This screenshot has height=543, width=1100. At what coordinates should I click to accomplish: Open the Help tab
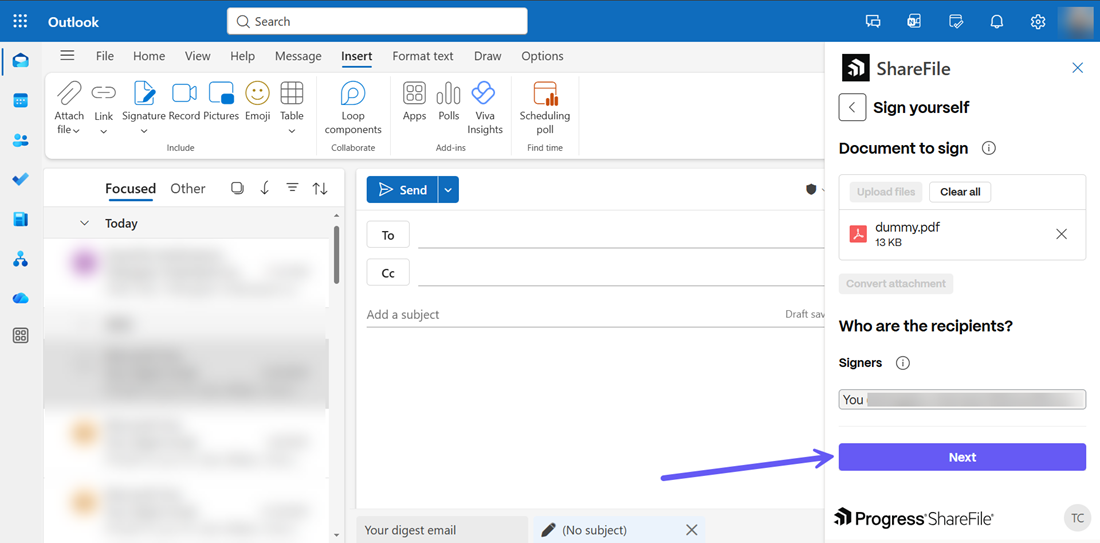[x=243, y=56]
